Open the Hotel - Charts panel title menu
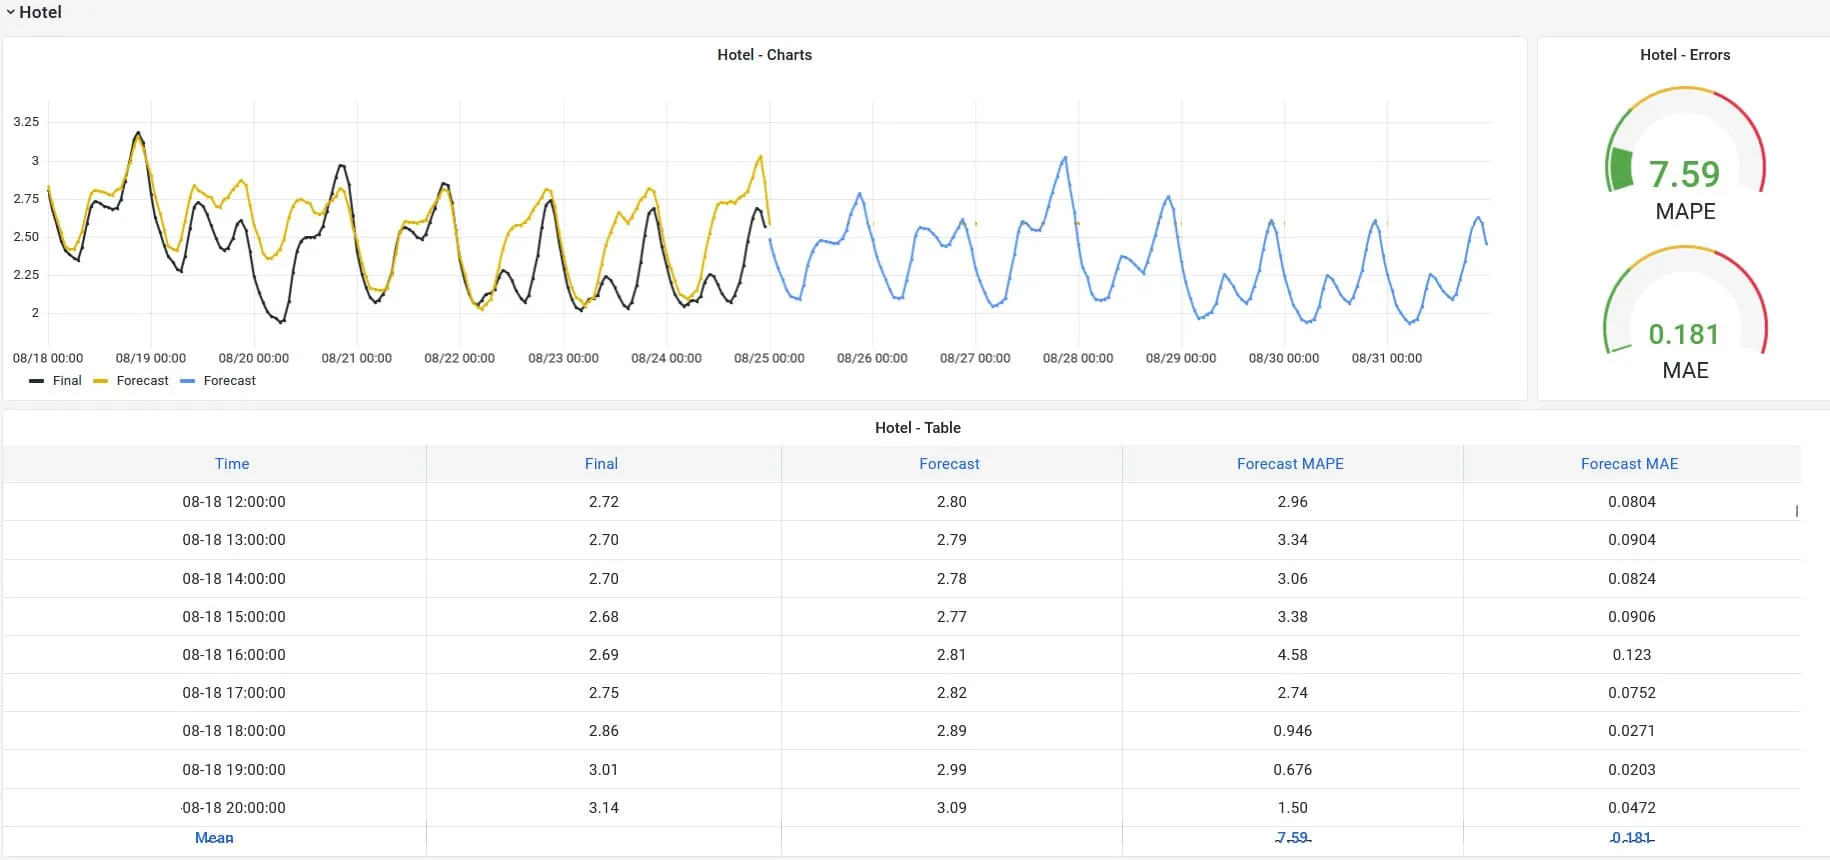Viewport: 1830px width, 860px height. [764, 55]
